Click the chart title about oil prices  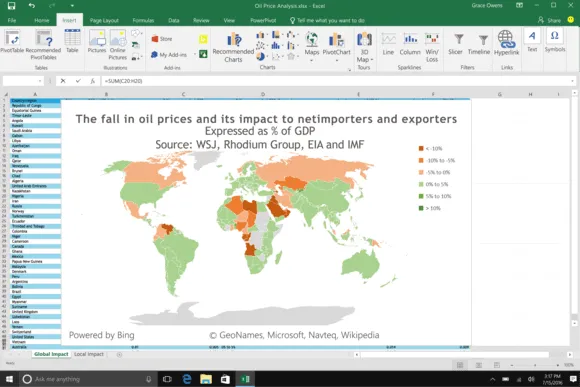click(266, 119)
